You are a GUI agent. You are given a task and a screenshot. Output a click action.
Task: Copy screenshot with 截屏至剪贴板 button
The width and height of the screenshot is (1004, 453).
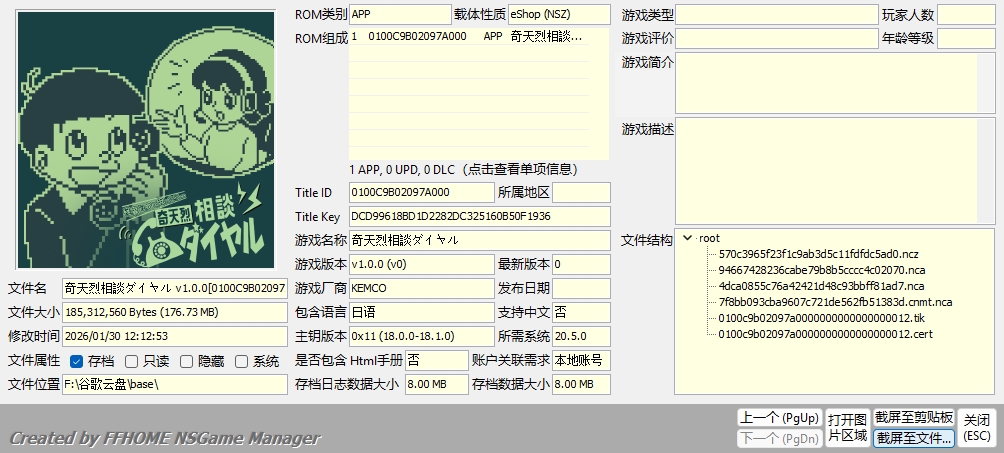pos(914,418)
